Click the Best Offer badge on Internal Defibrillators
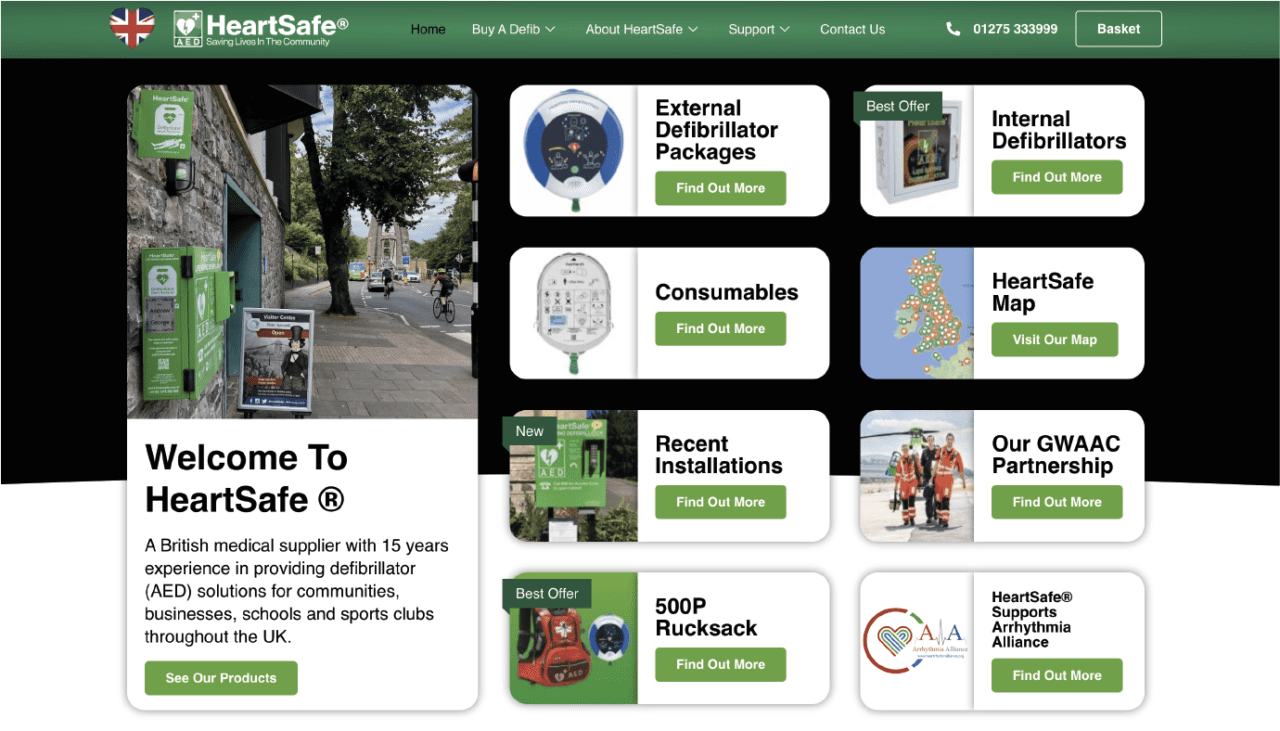Image resolution: width=1280 pixels, height=731 pixels. click(897, 106)
